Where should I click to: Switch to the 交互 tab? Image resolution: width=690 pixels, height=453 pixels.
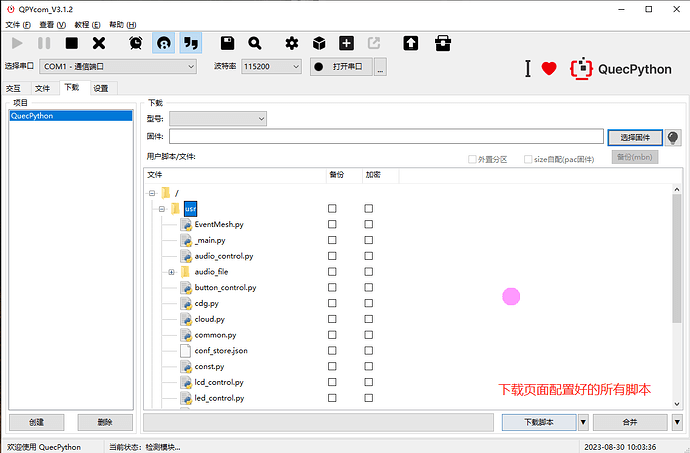pyautogui.click(x=14, y=88)
